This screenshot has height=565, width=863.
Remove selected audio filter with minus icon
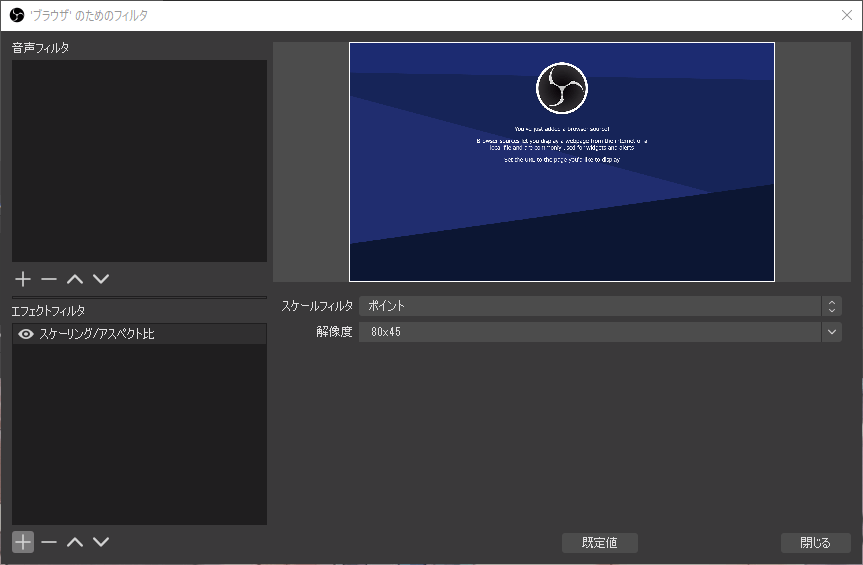pyautogui.click(x=49, y=279)
